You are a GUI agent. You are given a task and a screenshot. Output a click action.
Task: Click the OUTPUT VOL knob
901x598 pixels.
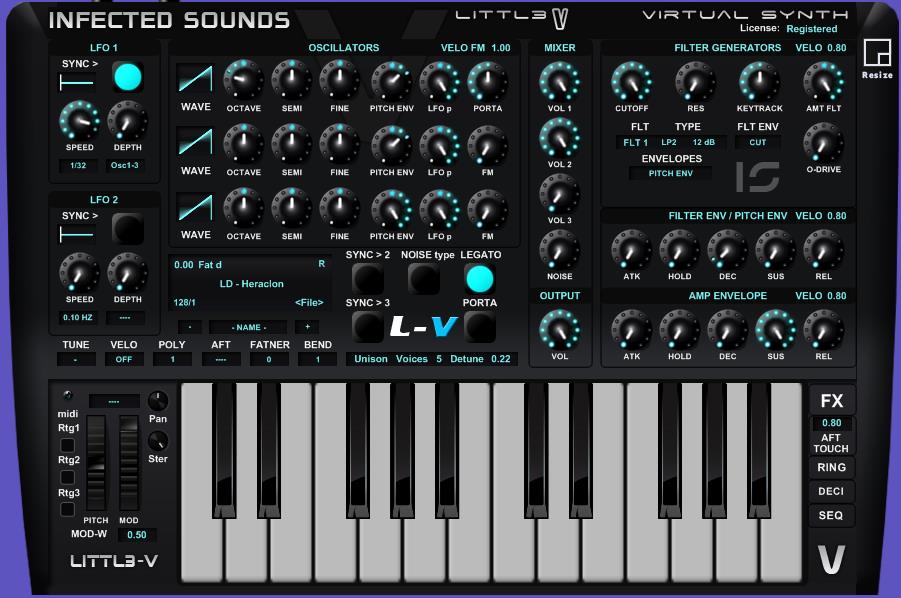pyautogui.click(x=559, y=330)
